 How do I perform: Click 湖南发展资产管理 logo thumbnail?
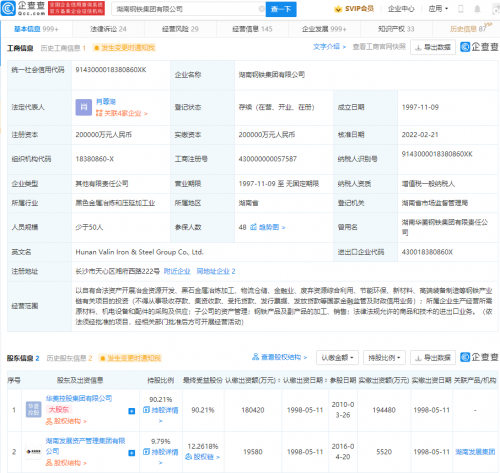pyautogui.click(x=33, y=452)
